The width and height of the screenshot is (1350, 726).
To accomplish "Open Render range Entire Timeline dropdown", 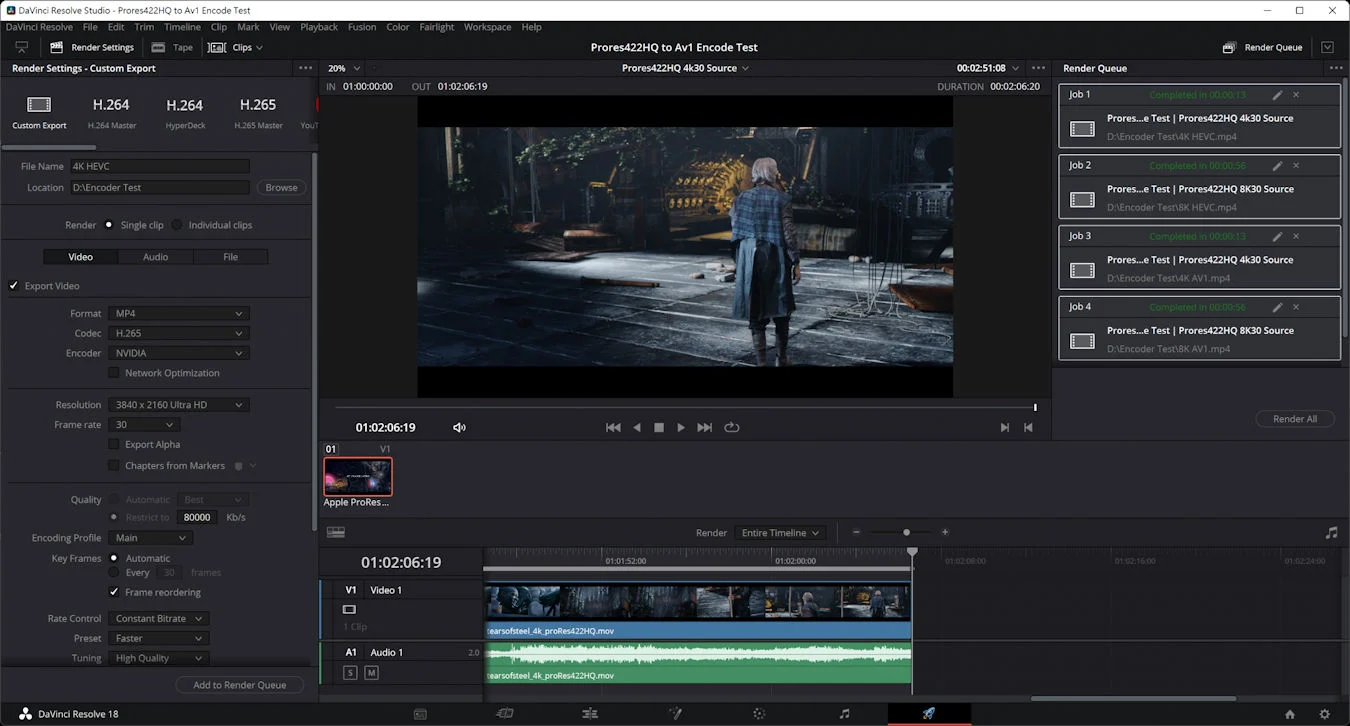I will tap(780, 533).
